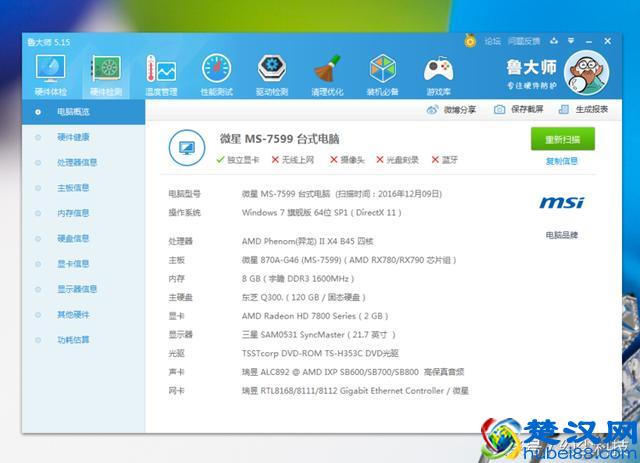Click the MSI brand logo
The image size is (640, 463).
click(x=562, y=202)
